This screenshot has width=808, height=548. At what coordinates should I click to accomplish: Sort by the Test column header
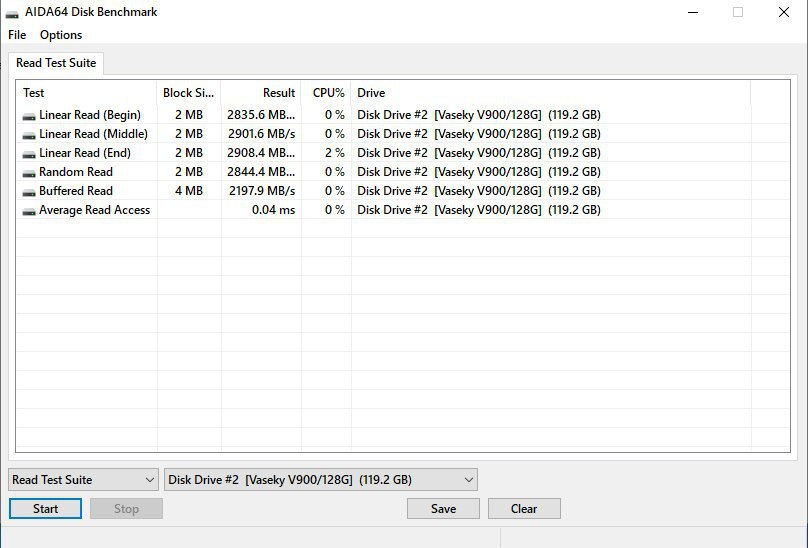click(x=87, y=93)
